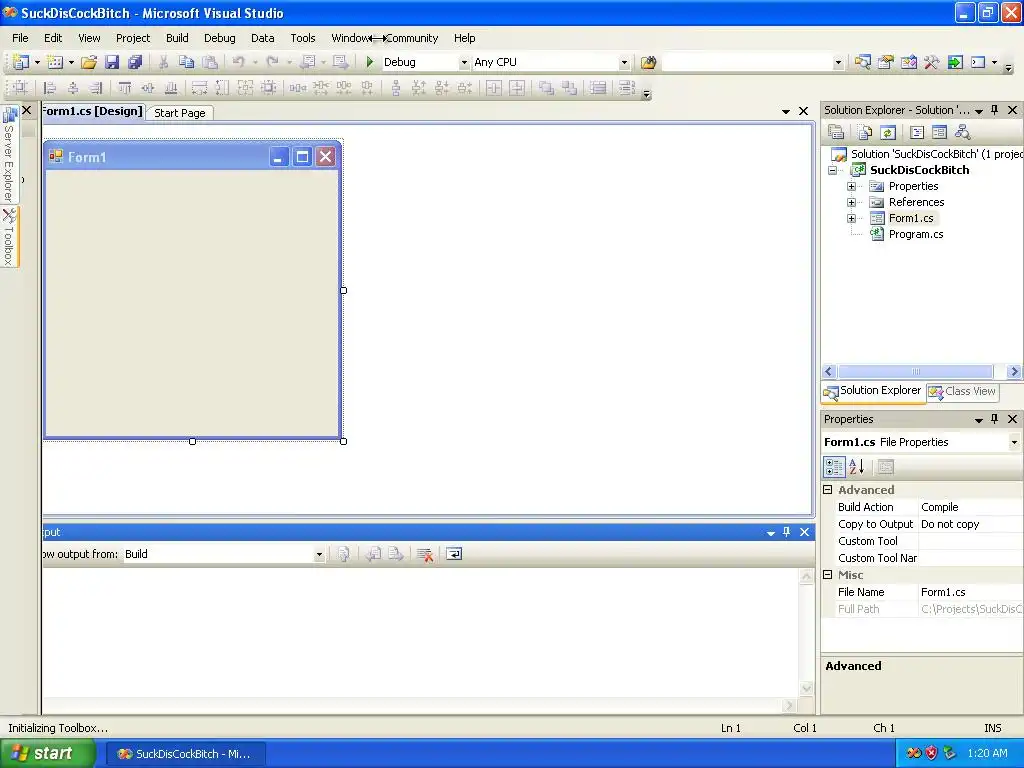Screen dimensions: 1024x768
Task: Click Align to Grid in the layout toolbar
Action: click(20, 88)
